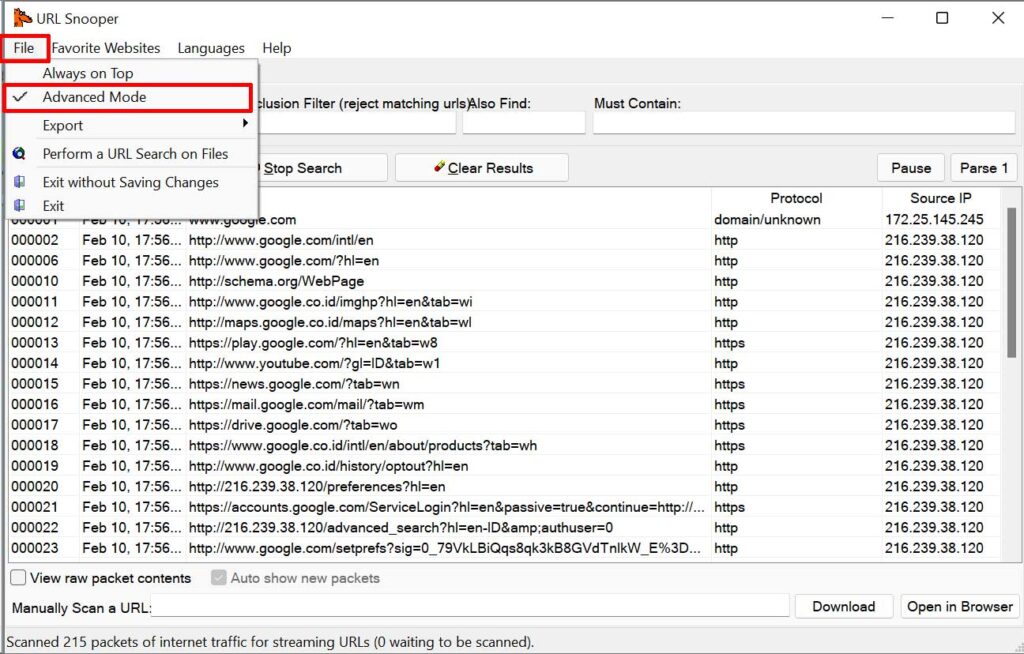Viewport: 1024px width, 654px height.
Task: Select the accounts.google.com ServiceLogin row
Action: coord(504,507)
